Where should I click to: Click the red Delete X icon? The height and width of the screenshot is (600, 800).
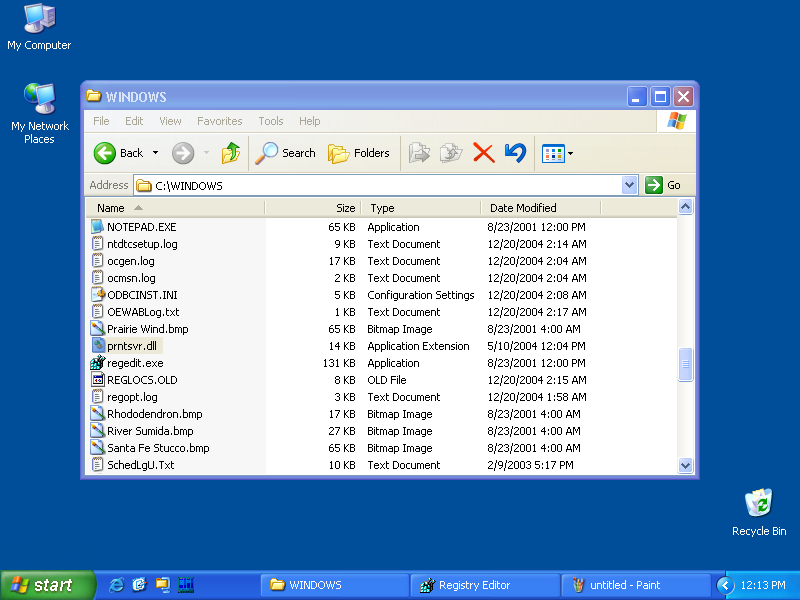coord(483,153)
